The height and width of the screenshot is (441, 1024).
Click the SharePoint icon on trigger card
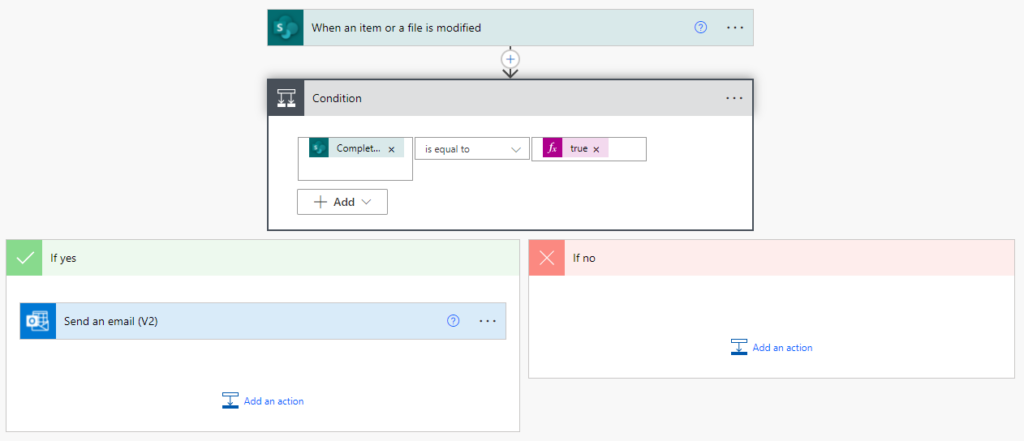coord(285,27)
